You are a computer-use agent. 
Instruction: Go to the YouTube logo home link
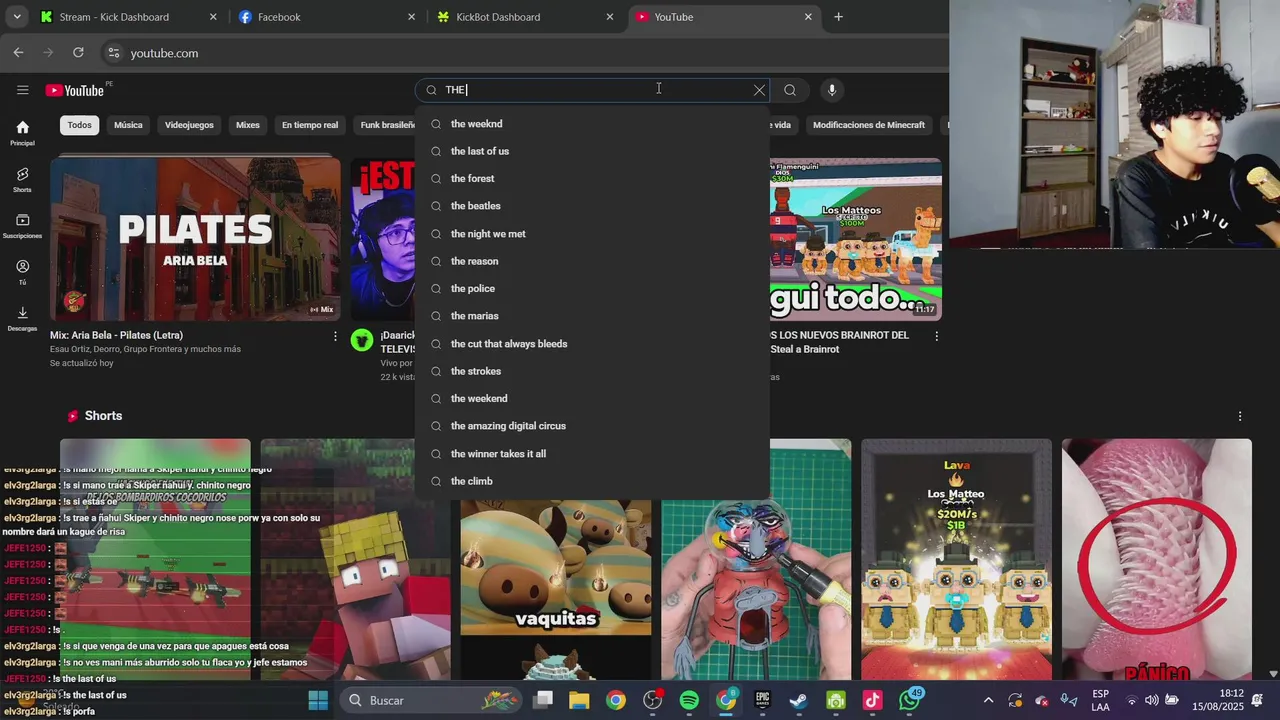[75, 90]
